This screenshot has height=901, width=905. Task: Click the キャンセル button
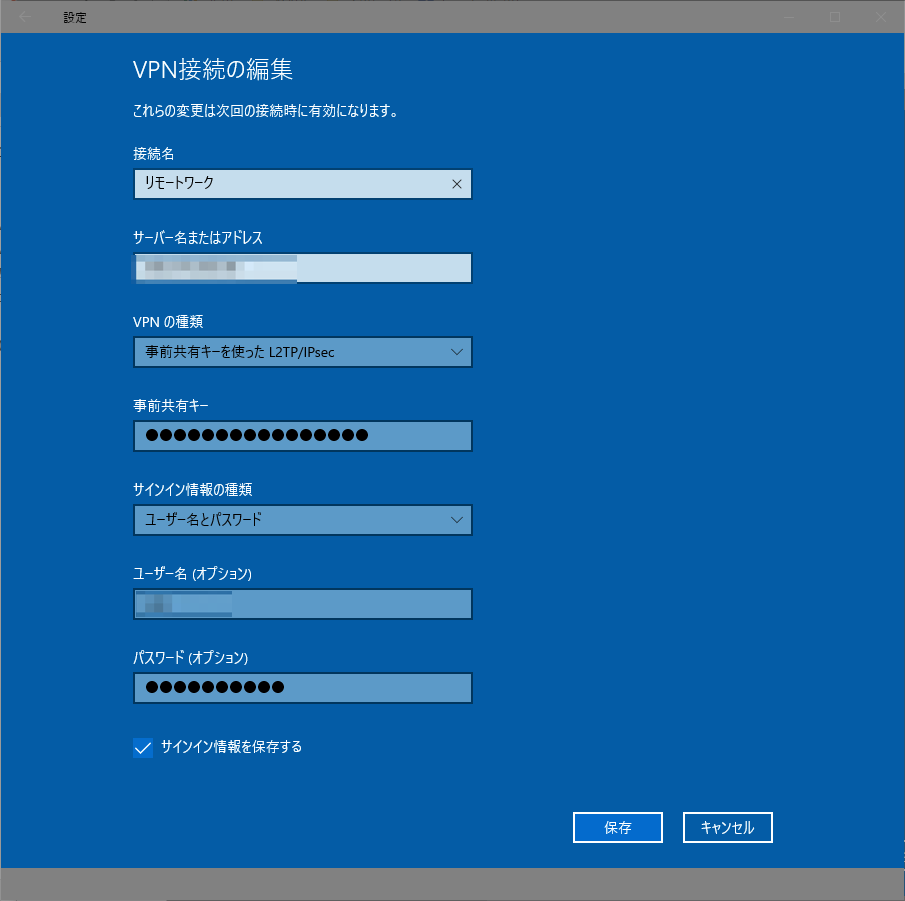click(x=727, y=828)
